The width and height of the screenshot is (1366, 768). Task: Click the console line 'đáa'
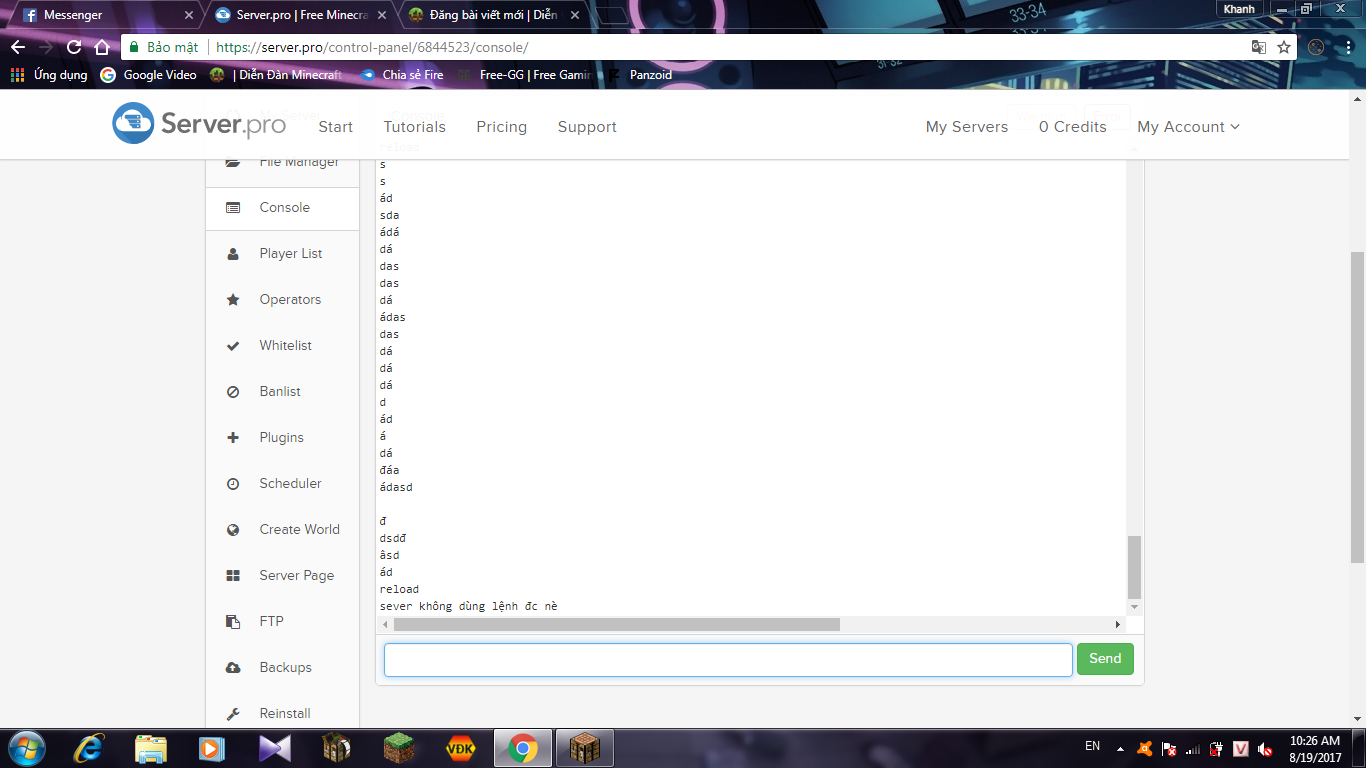coord(390,470)
